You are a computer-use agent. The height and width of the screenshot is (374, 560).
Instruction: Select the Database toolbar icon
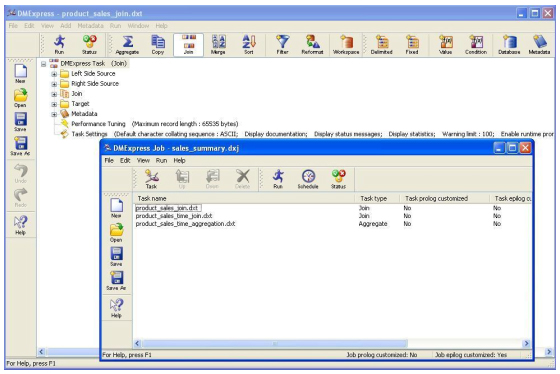[509, 45]
